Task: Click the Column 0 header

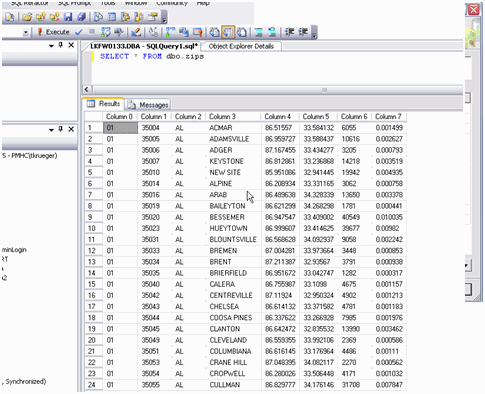Action: coord(119,117)
